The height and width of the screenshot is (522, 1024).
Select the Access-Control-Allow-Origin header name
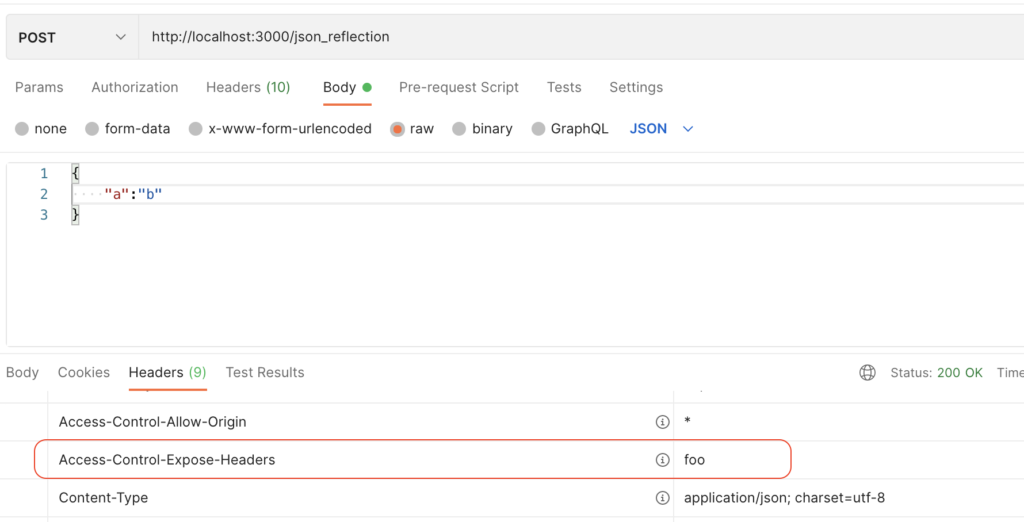[152, 422]
